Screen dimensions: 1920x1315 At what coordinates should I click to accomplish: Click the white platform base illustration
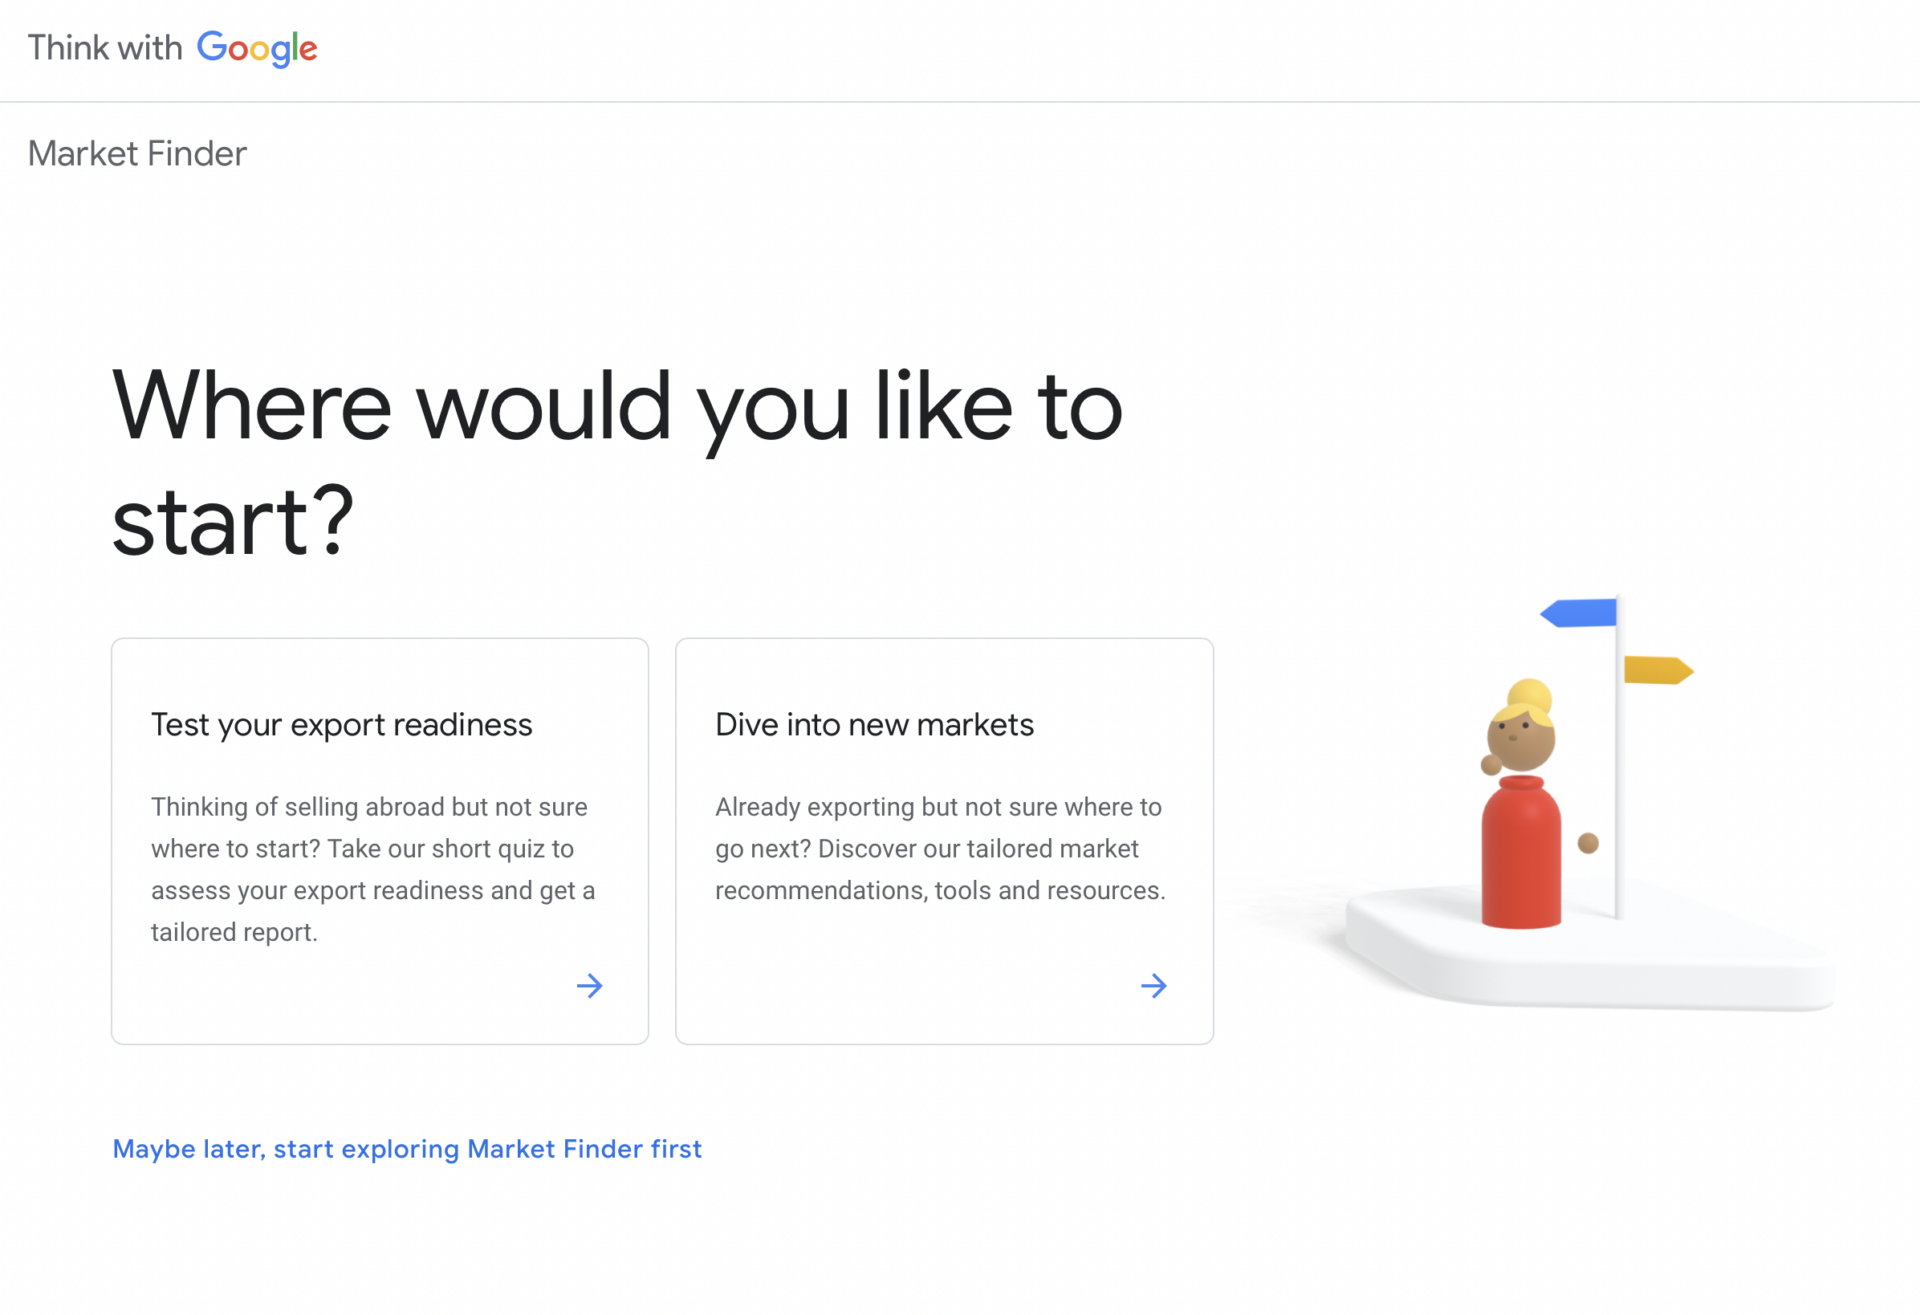pyautogui.click(x=1590, y=948)
